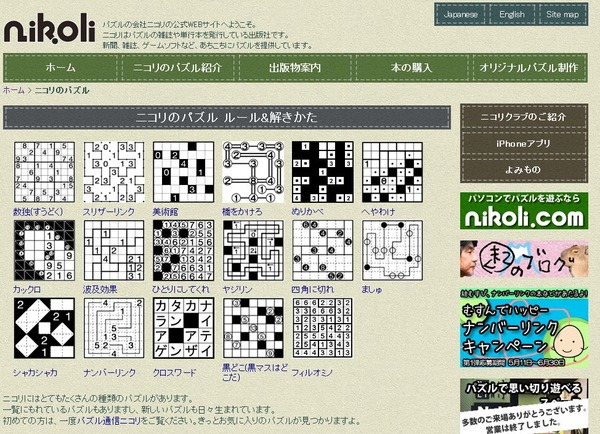Screen dimensions: 600x434
Task: Switch site language to Japanese
Action: (461, 15)
